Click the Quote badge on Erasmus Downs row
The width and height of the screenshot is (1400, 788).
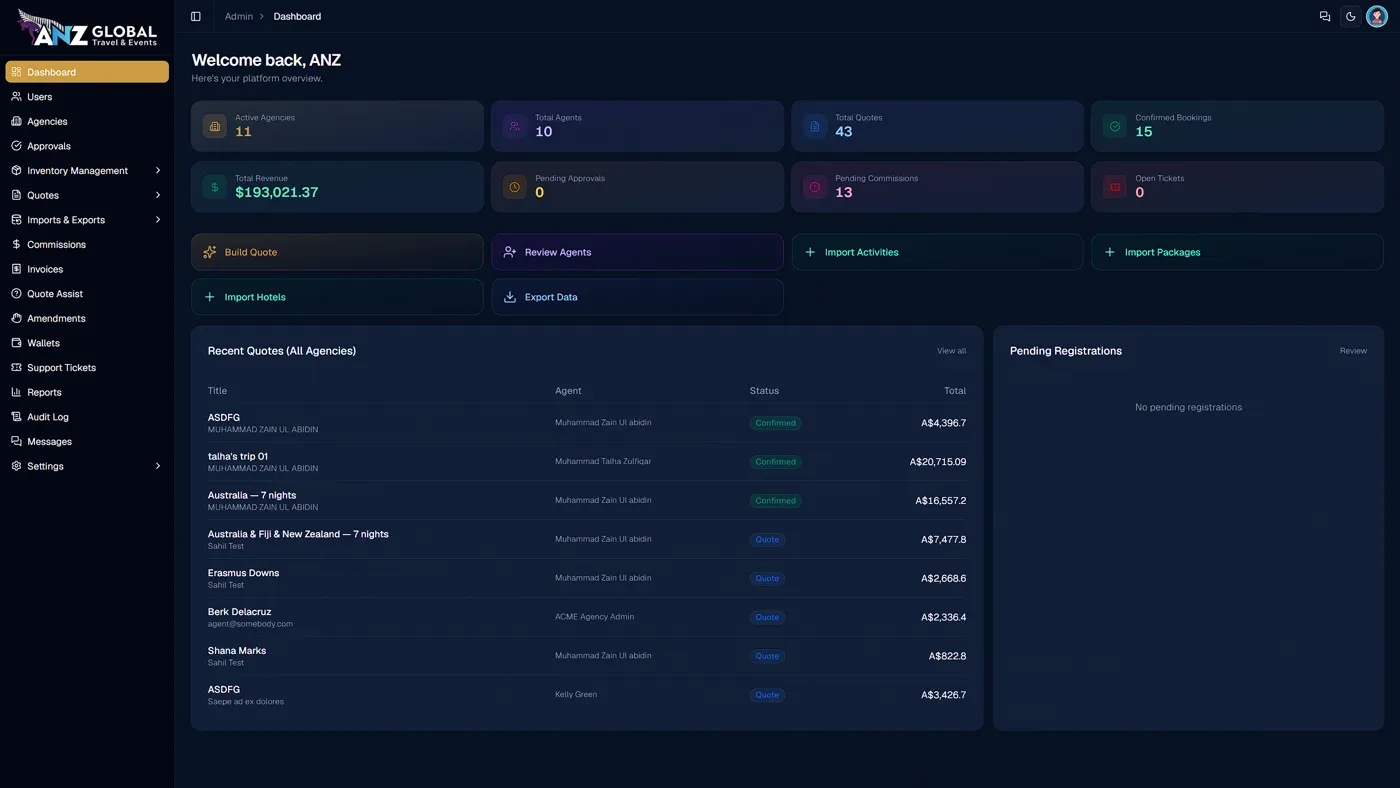tap(767, 578)
